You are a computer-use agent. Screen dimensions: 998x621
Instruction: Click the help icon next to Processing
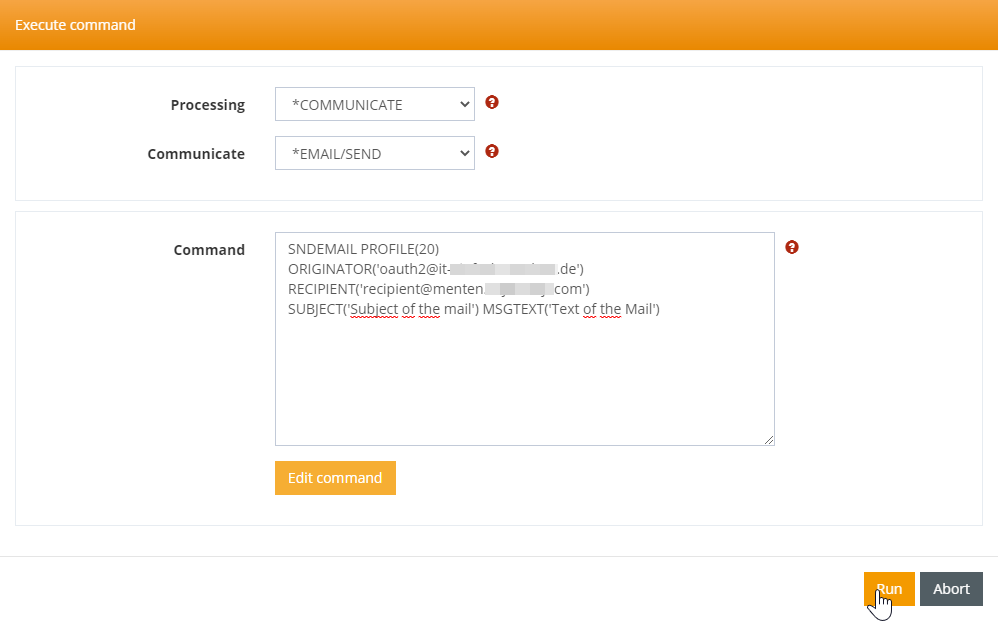point(491,103)
